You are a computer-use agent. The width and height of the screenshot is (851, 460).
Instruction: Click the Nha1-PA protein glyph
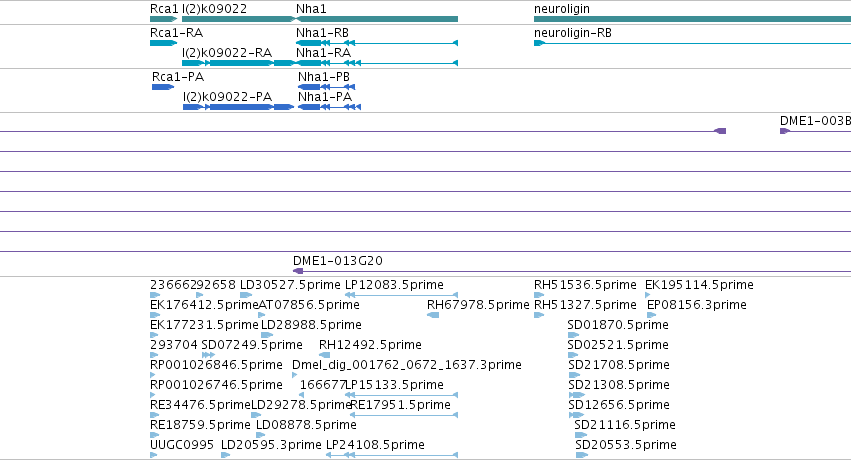[x=329, y=107]
